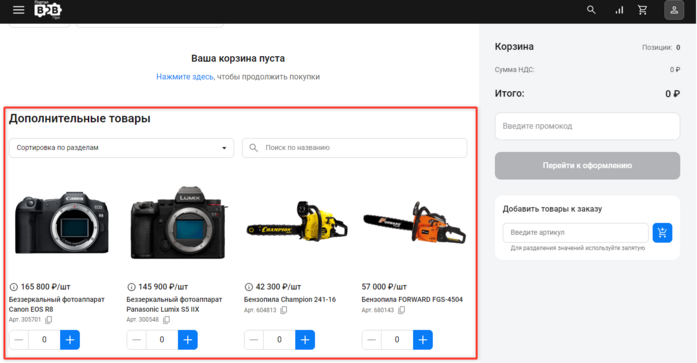Click the 57 000 ₽/шт price
Screen dimensions: 697x363
384,287
